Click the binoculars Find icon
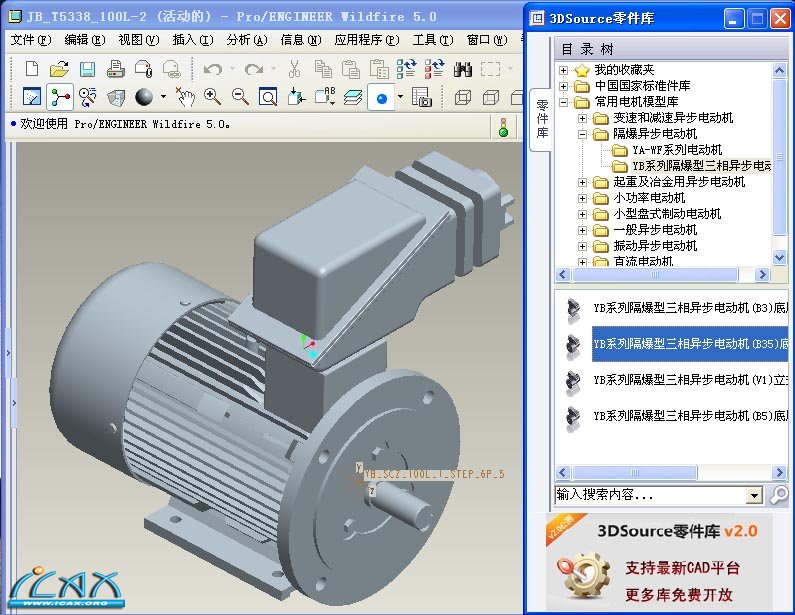Image resolution: width=795 pixels, height=615 pixels. point(463,69)
